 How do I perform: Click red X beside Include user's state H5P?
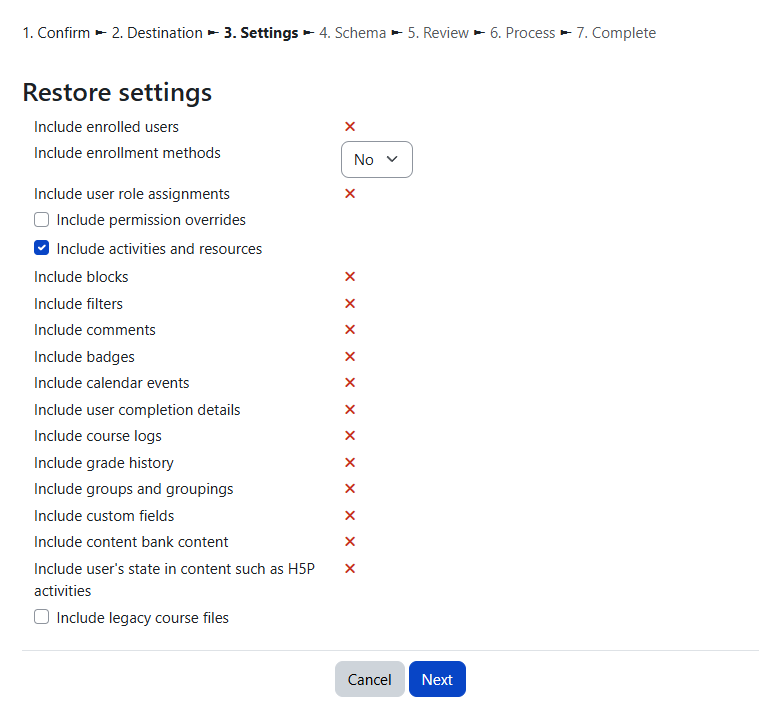click(x=350, y=568)
